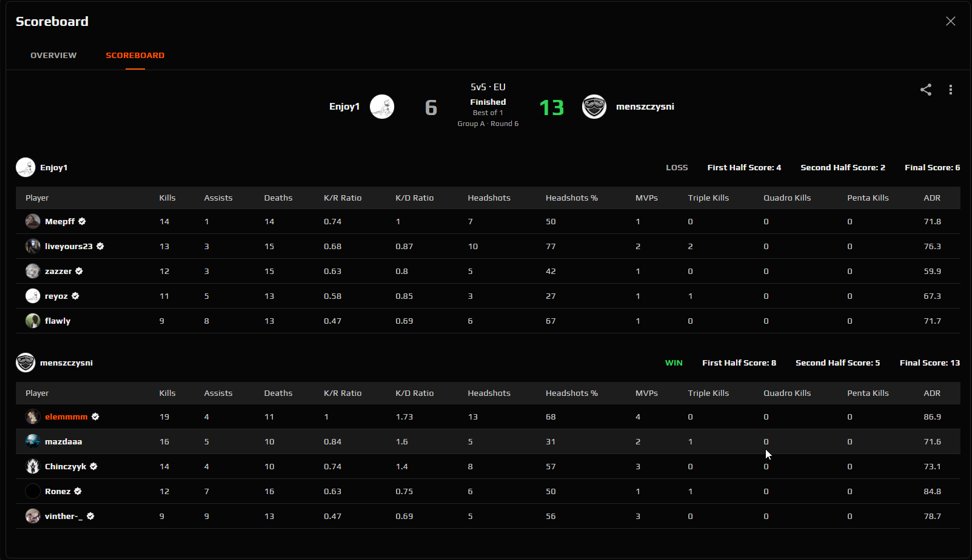Click Kills column header in Enjoy1 table

167,198
